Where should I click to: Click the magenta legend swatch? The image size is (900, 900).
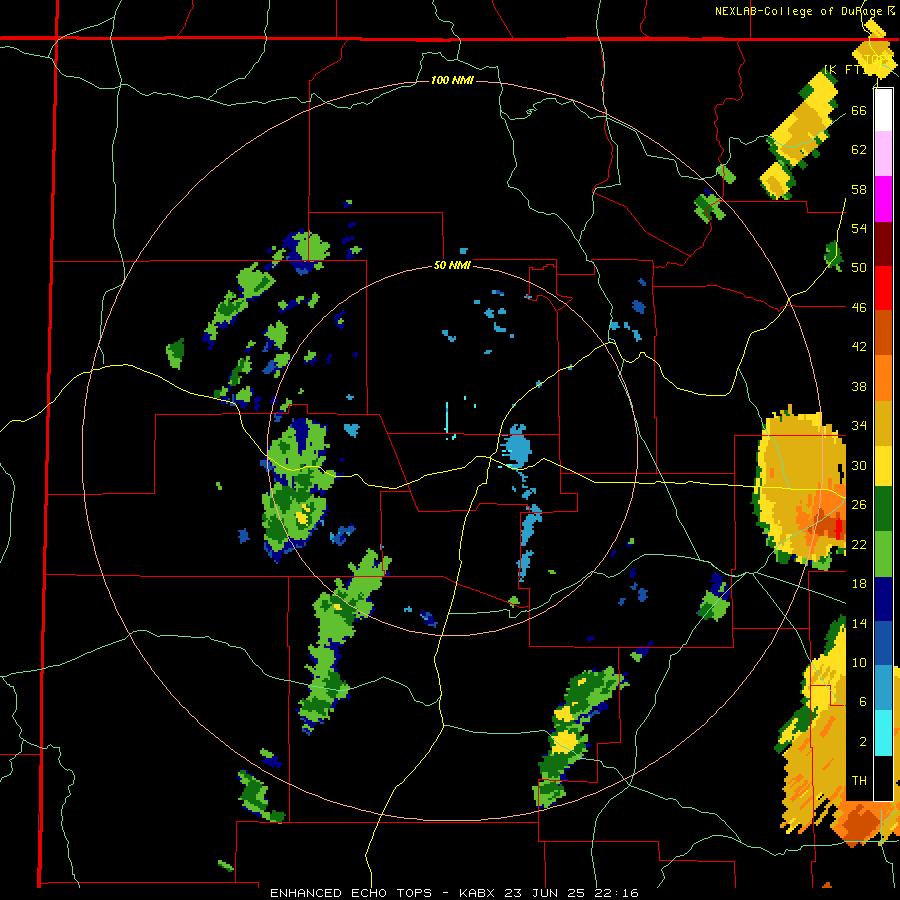(883, 199)
